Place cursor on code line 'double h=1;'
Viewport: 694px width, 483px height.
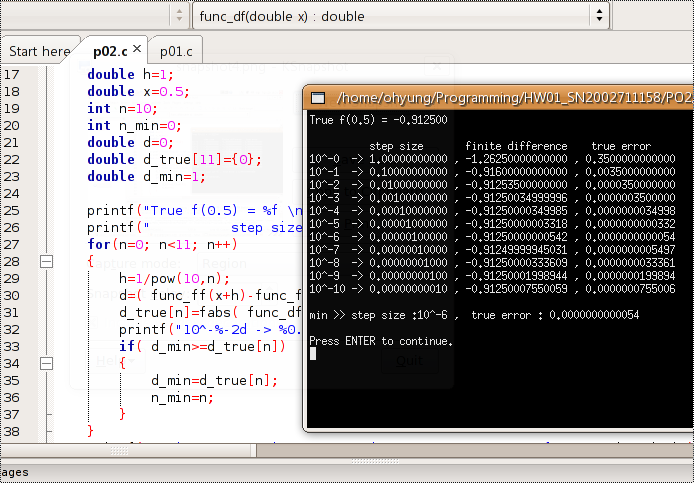131,74
